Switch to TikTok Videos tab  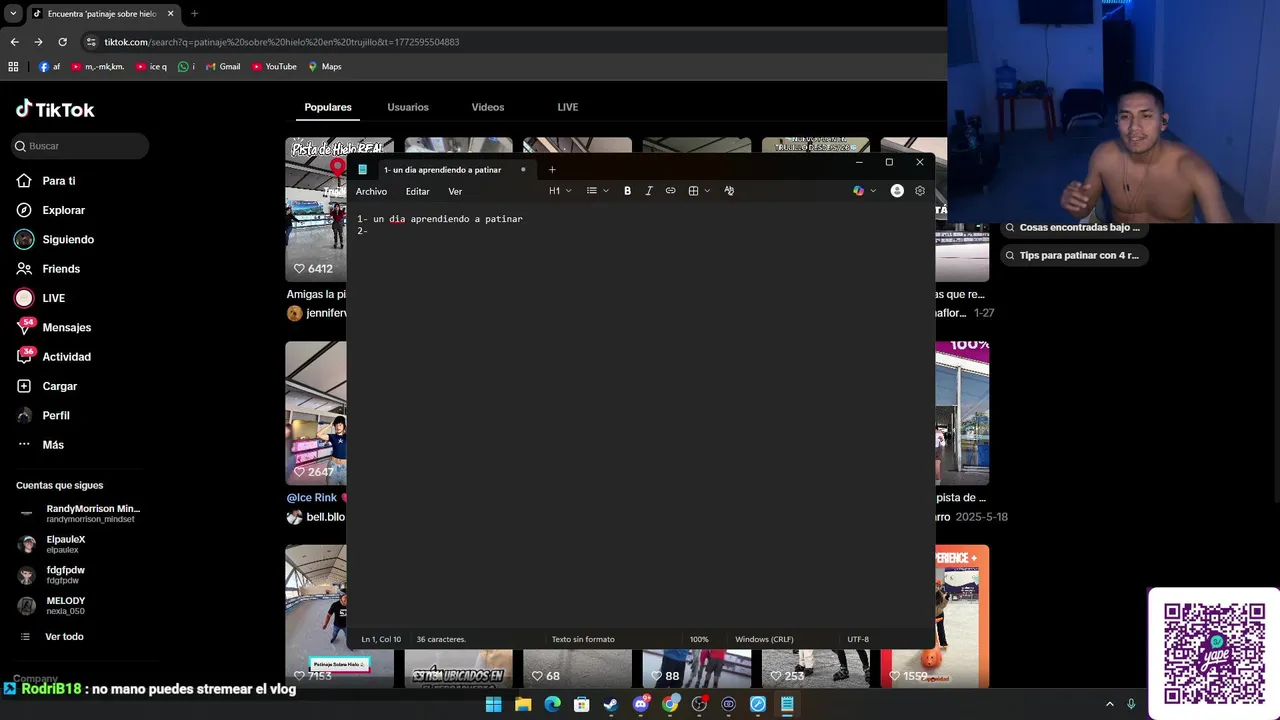pyautogui.click(x=488, y=107)
